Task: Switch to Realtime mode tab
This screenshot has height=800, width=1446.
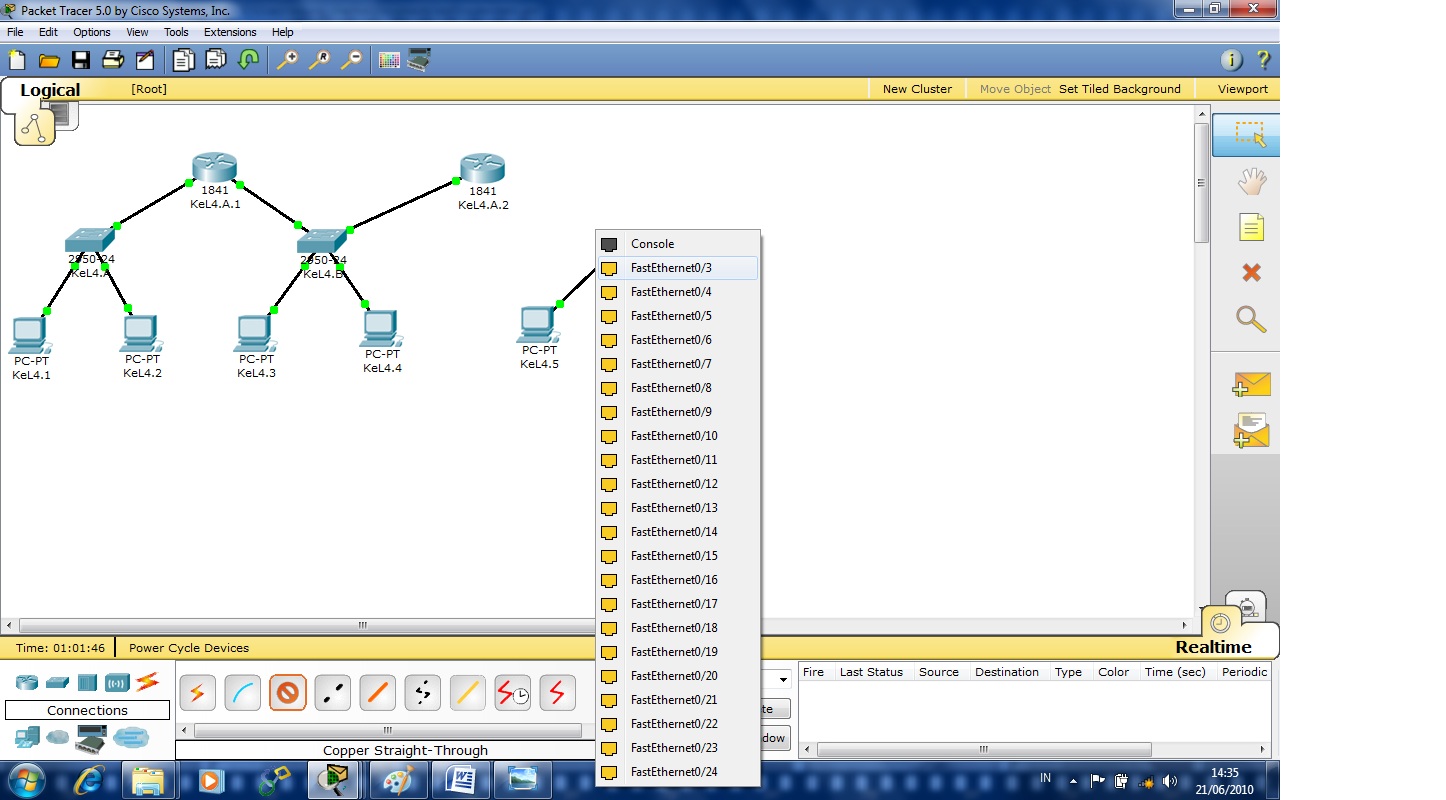Action: [1213, 647]
